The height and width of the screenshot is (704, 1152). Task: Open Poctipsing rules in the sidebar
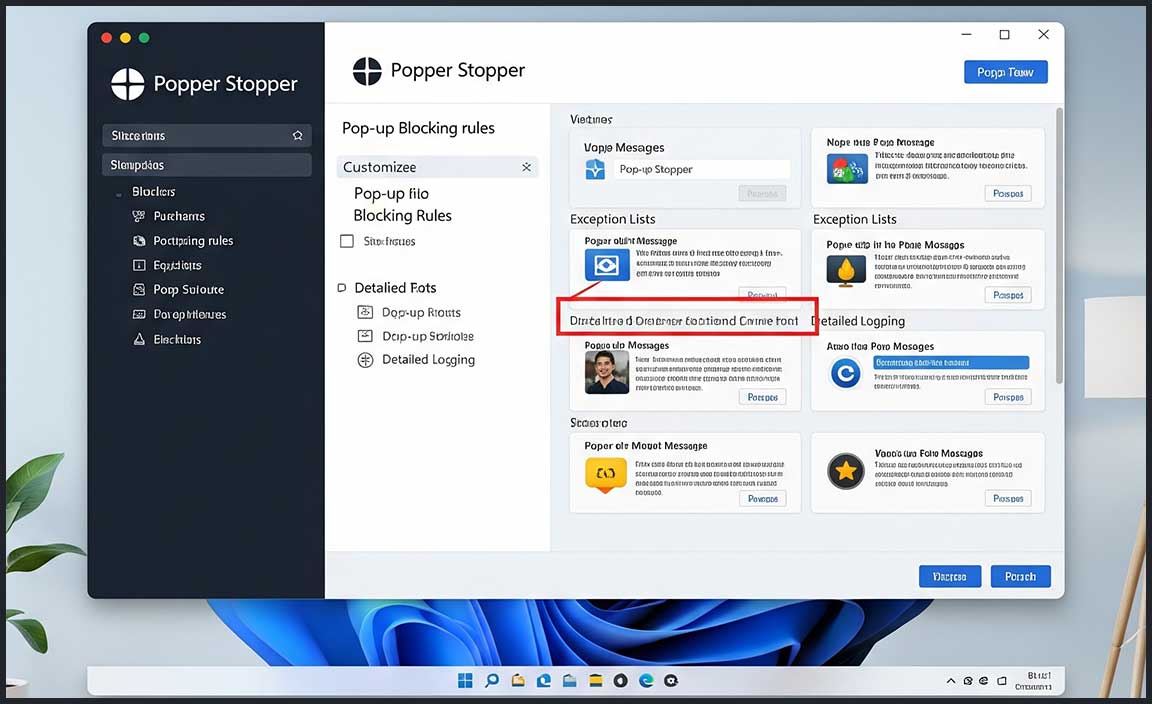coord(193,241)
